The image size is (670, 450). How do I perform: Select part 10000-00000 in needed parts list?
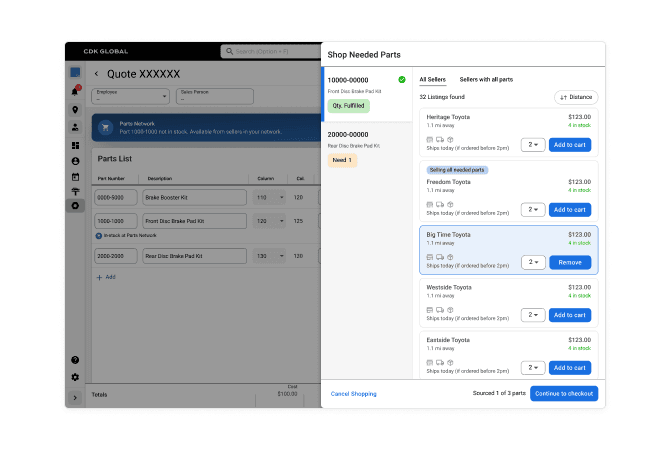pos(367,94)
